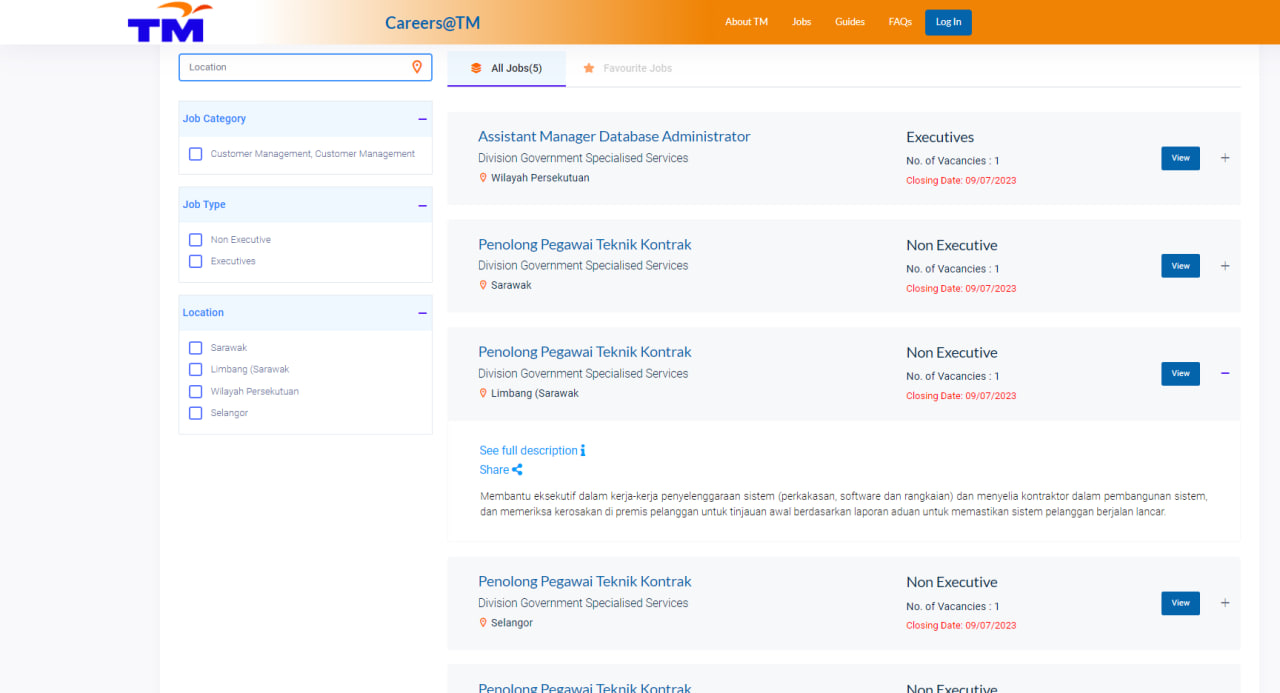Expand the Assistant Manager Database Administrator job details

[1225, 158]
